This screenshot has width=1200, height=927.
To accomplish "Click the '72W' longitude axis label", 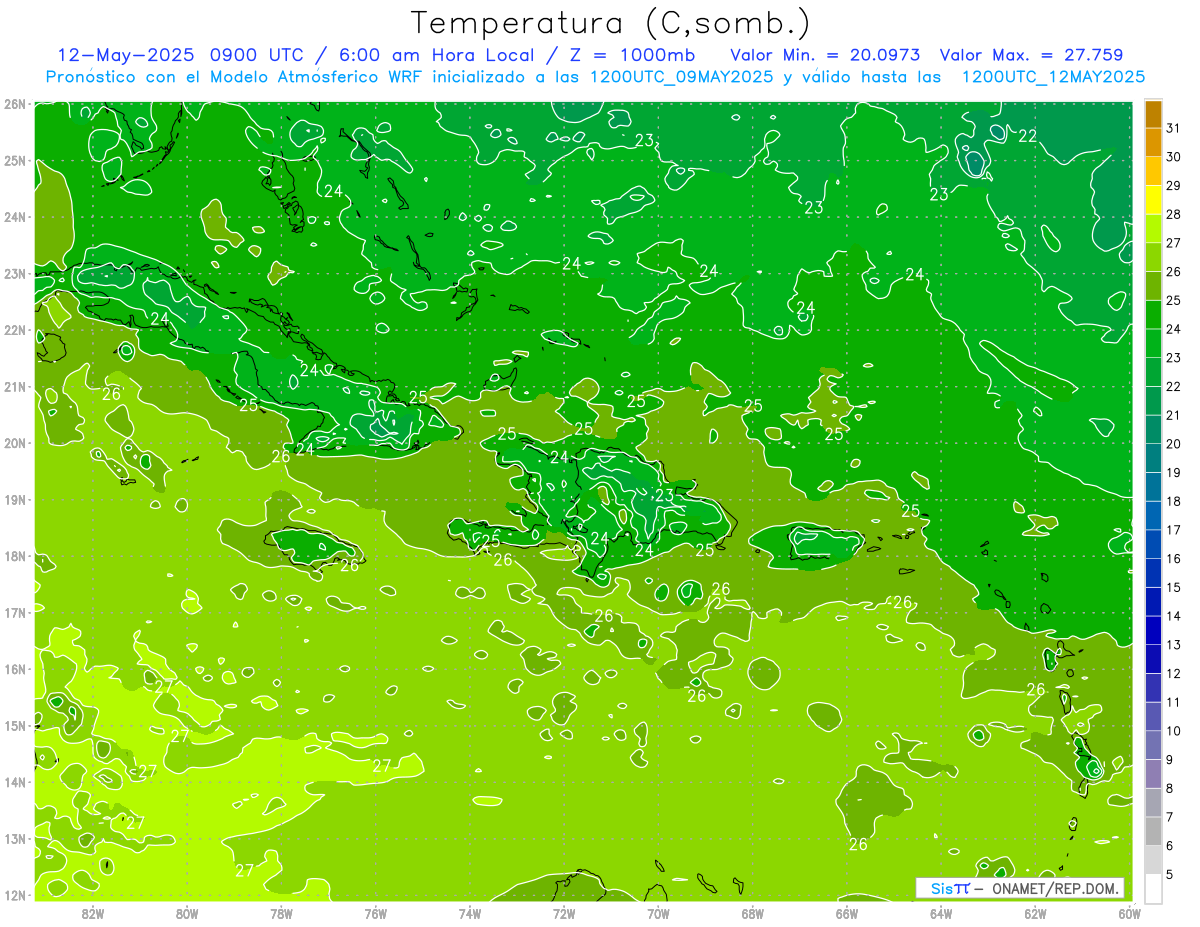I will coord(564,912).
